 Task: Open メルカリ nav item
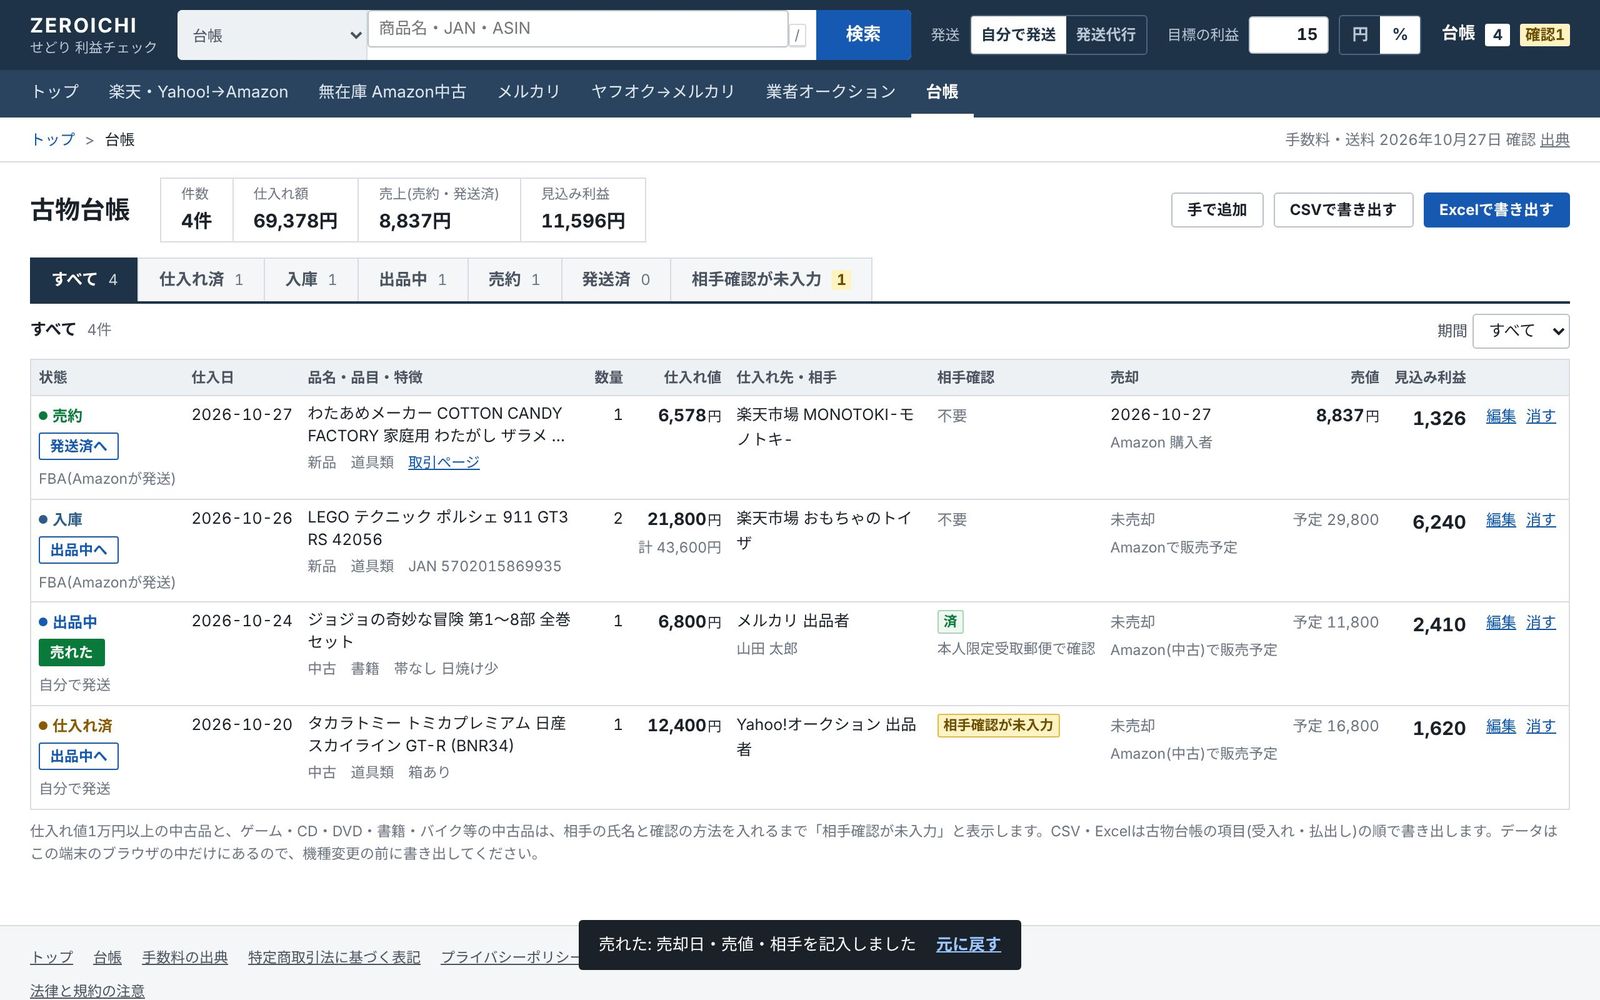(529, 92)
